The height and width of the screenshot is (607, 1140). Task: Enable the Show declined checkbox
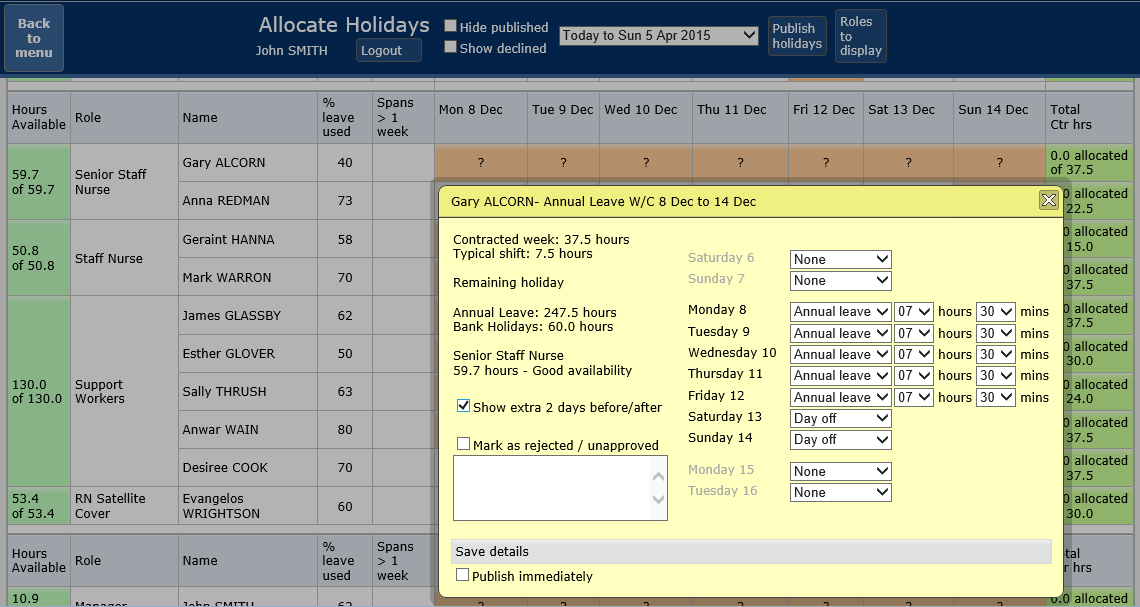[451, 47]
